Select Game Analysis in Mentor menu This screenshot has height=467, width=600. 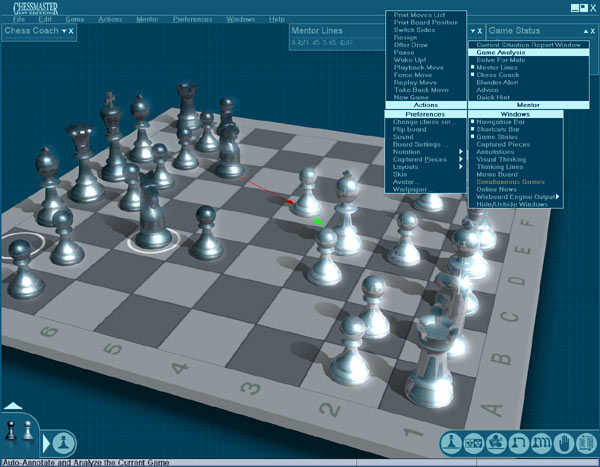[528, 52]
